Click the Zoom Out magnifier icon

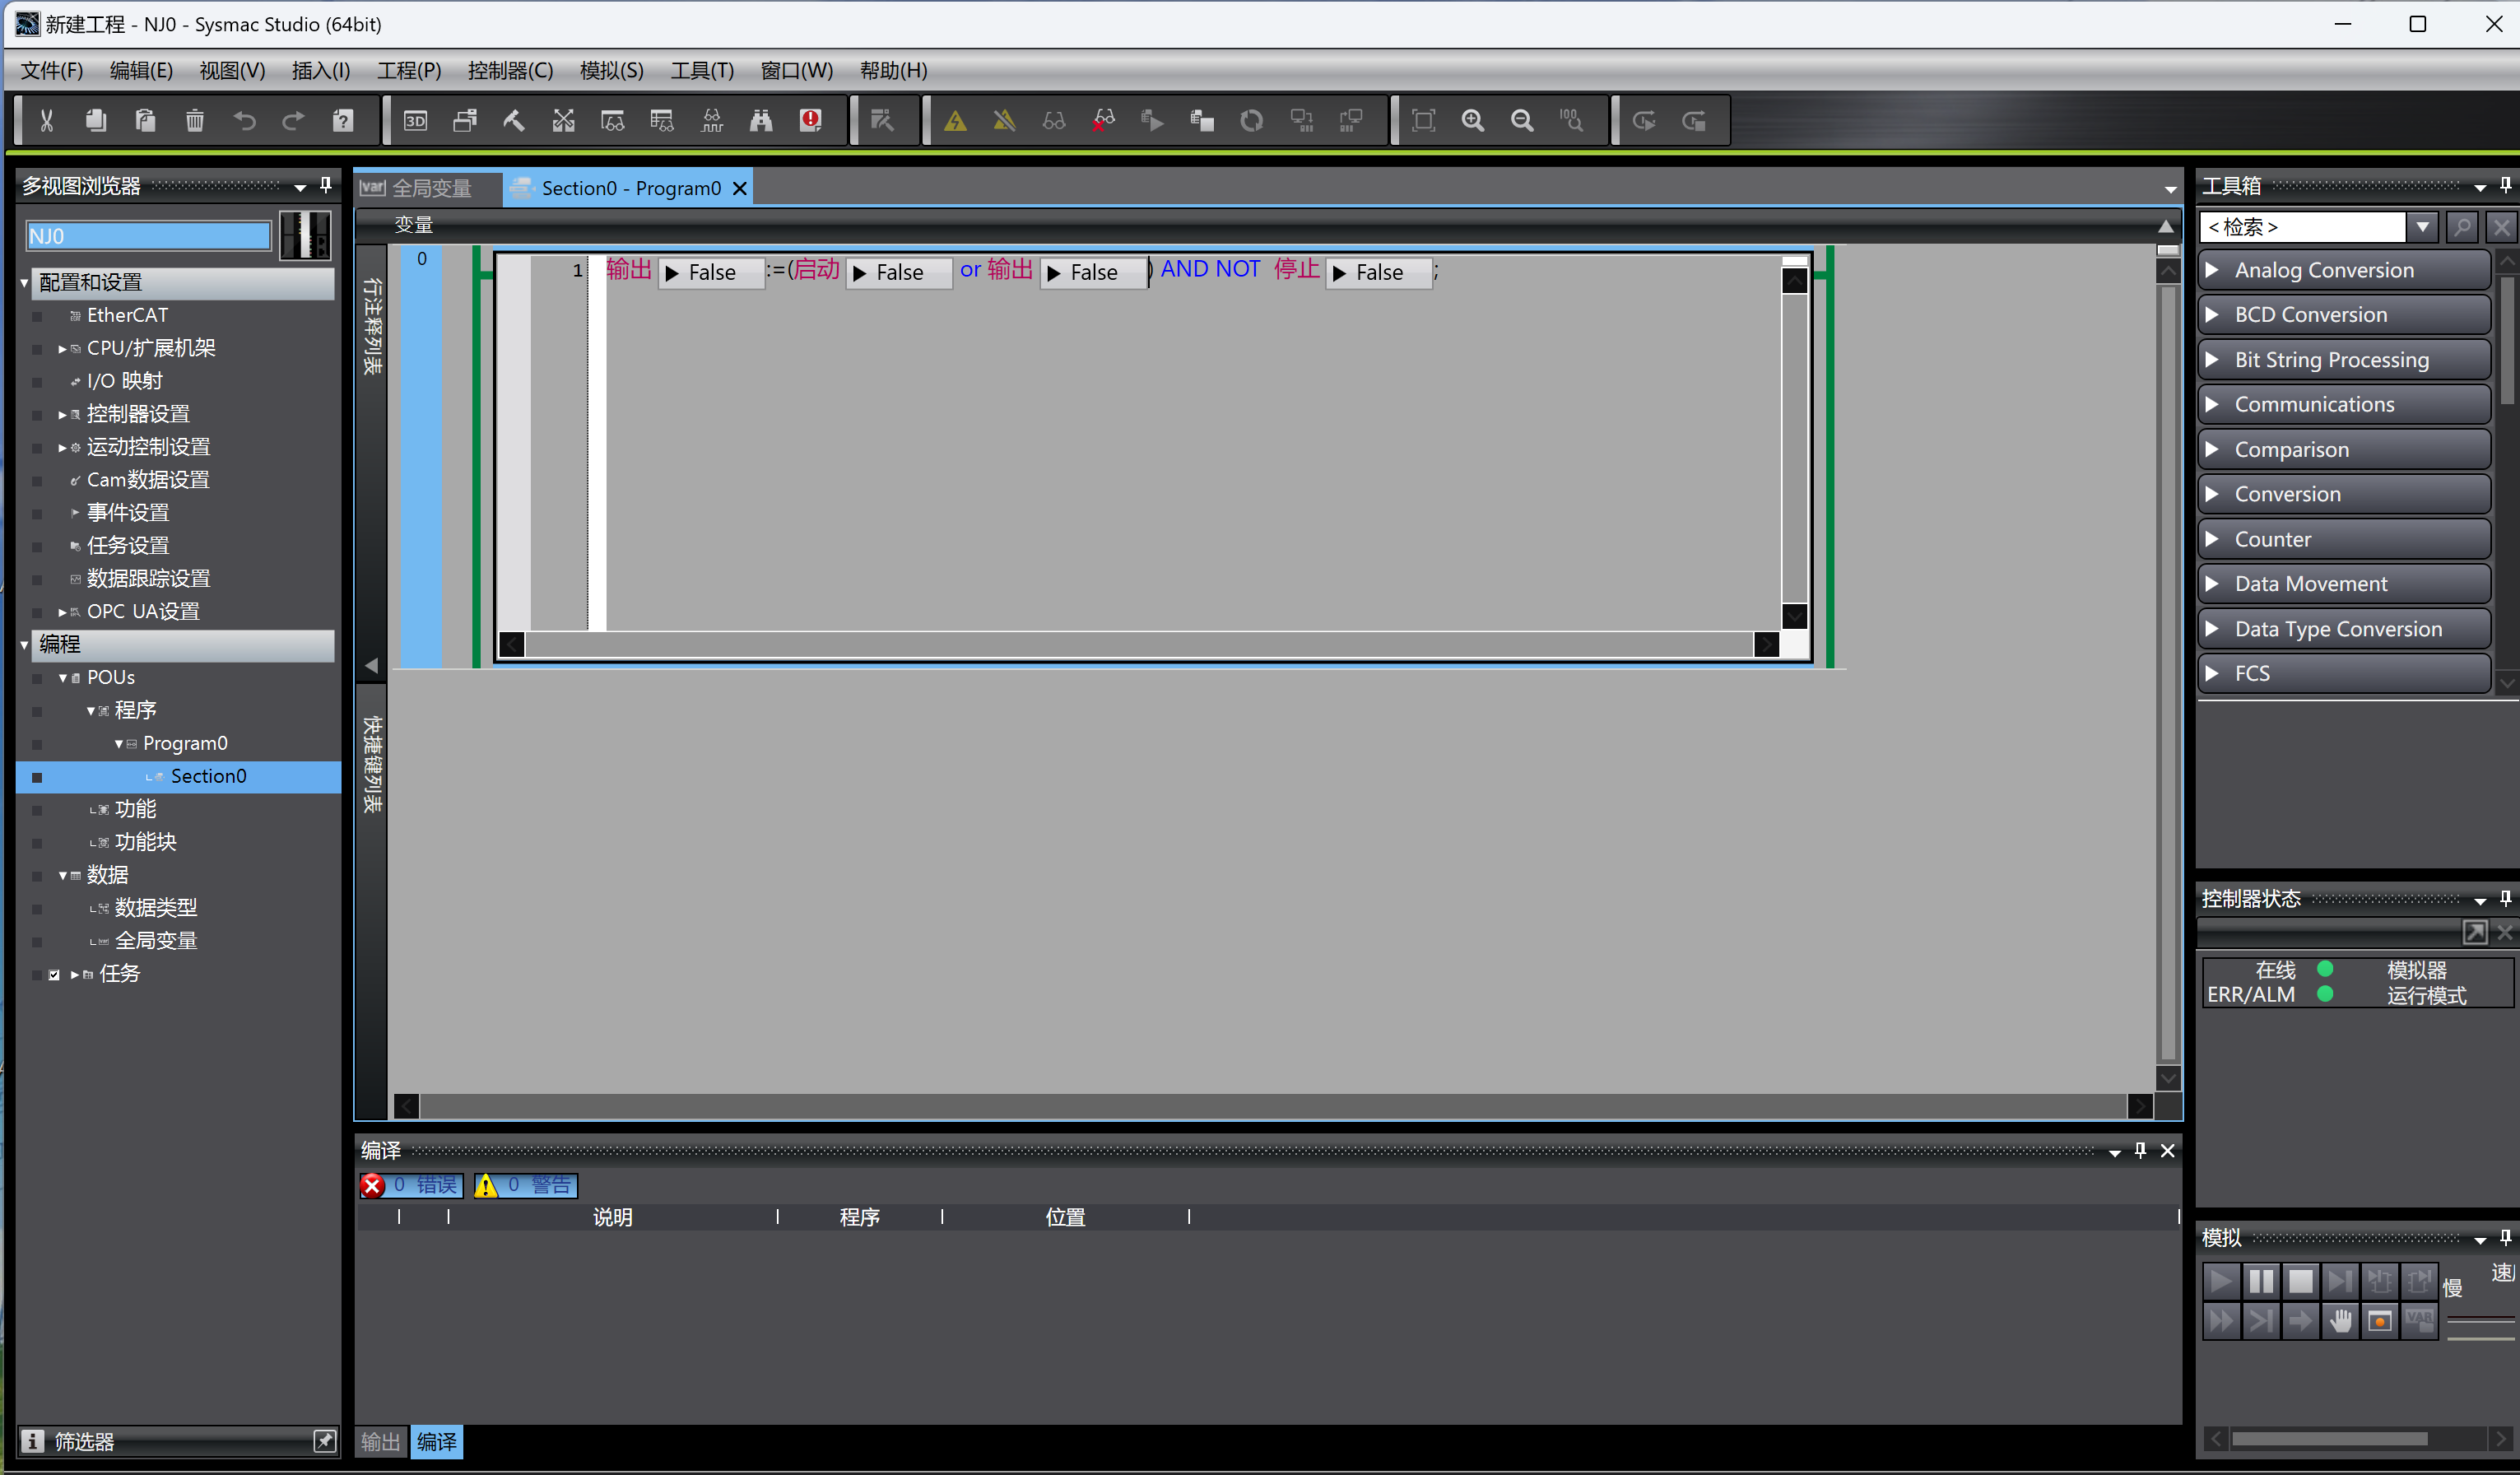(1522, 121)
